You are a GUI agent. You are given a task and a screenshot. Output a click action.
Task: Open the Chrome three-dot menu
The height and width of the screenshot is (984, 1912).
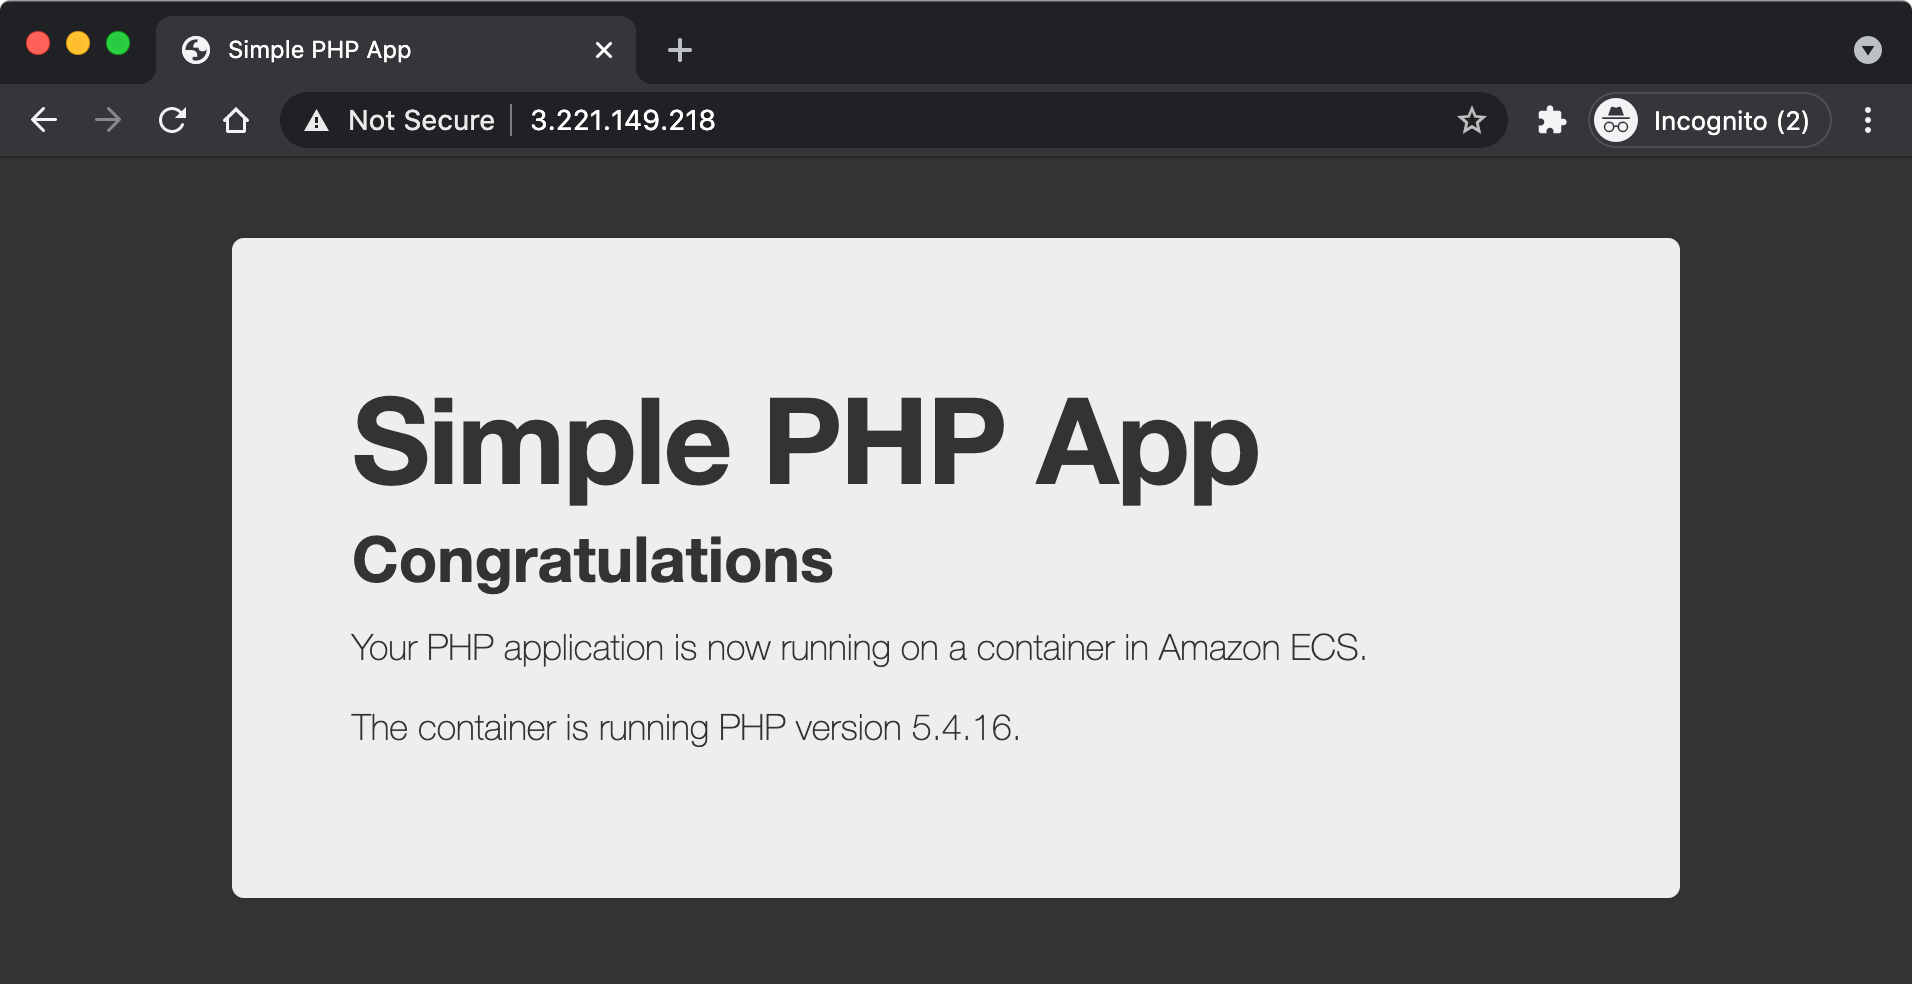(1867, 120)
